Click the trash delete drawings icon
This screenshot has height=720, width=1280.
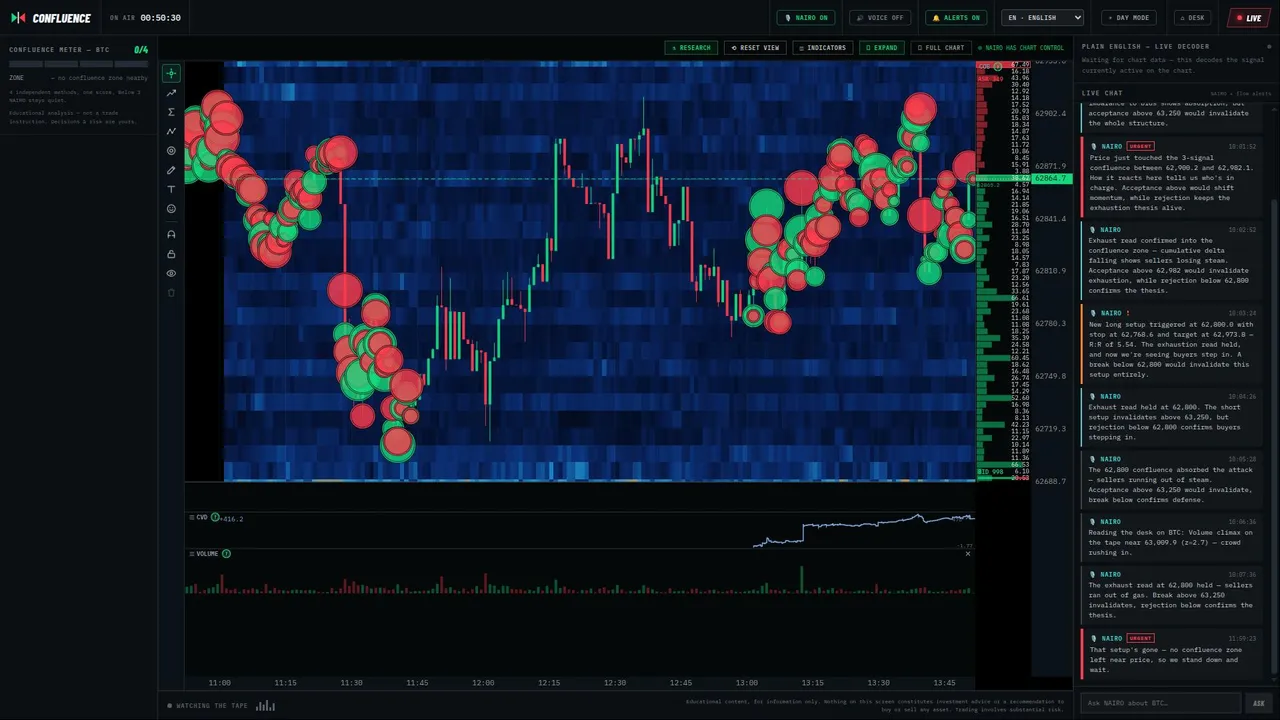coord(171,293)
